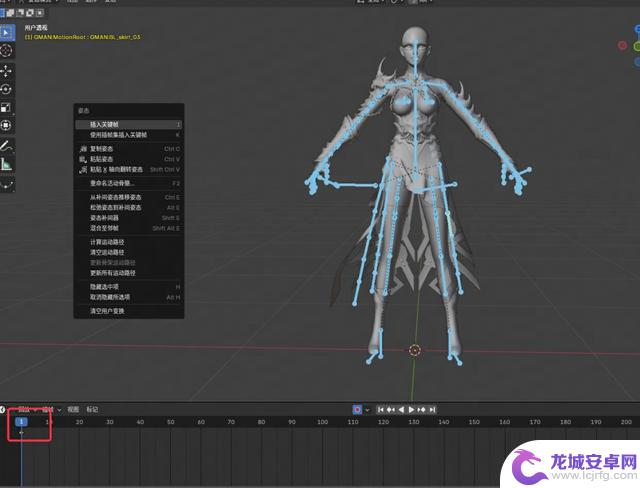Choose 松弛姿态到补间姿态 menu entry
Image resolution: width=640 pixels, height=488 pixels.
click(x=129, y=207)
